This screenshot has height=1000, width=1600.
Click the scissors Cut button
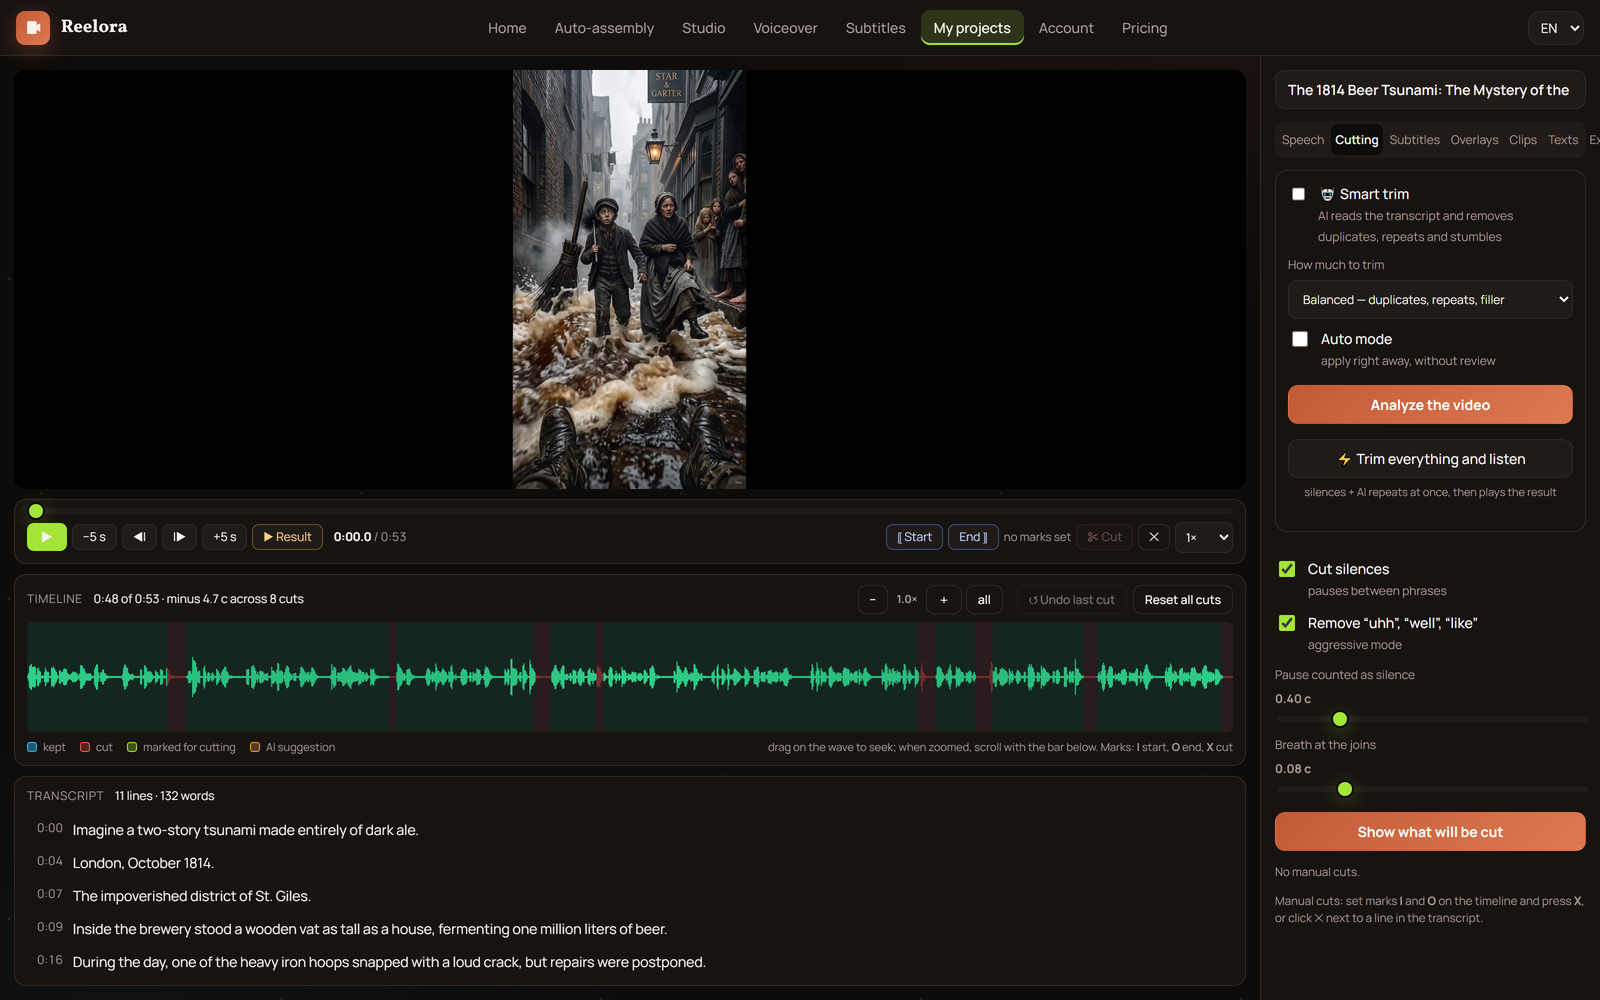(x=1104, y=537)
